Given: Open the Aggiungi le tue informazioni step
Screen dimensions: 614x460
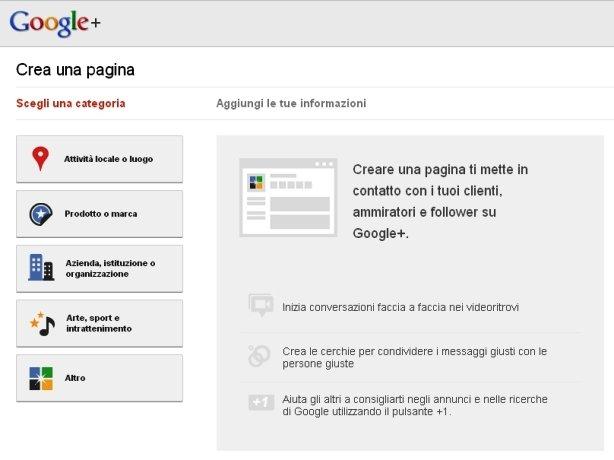Looking at the screenshot, I should 291,103.
